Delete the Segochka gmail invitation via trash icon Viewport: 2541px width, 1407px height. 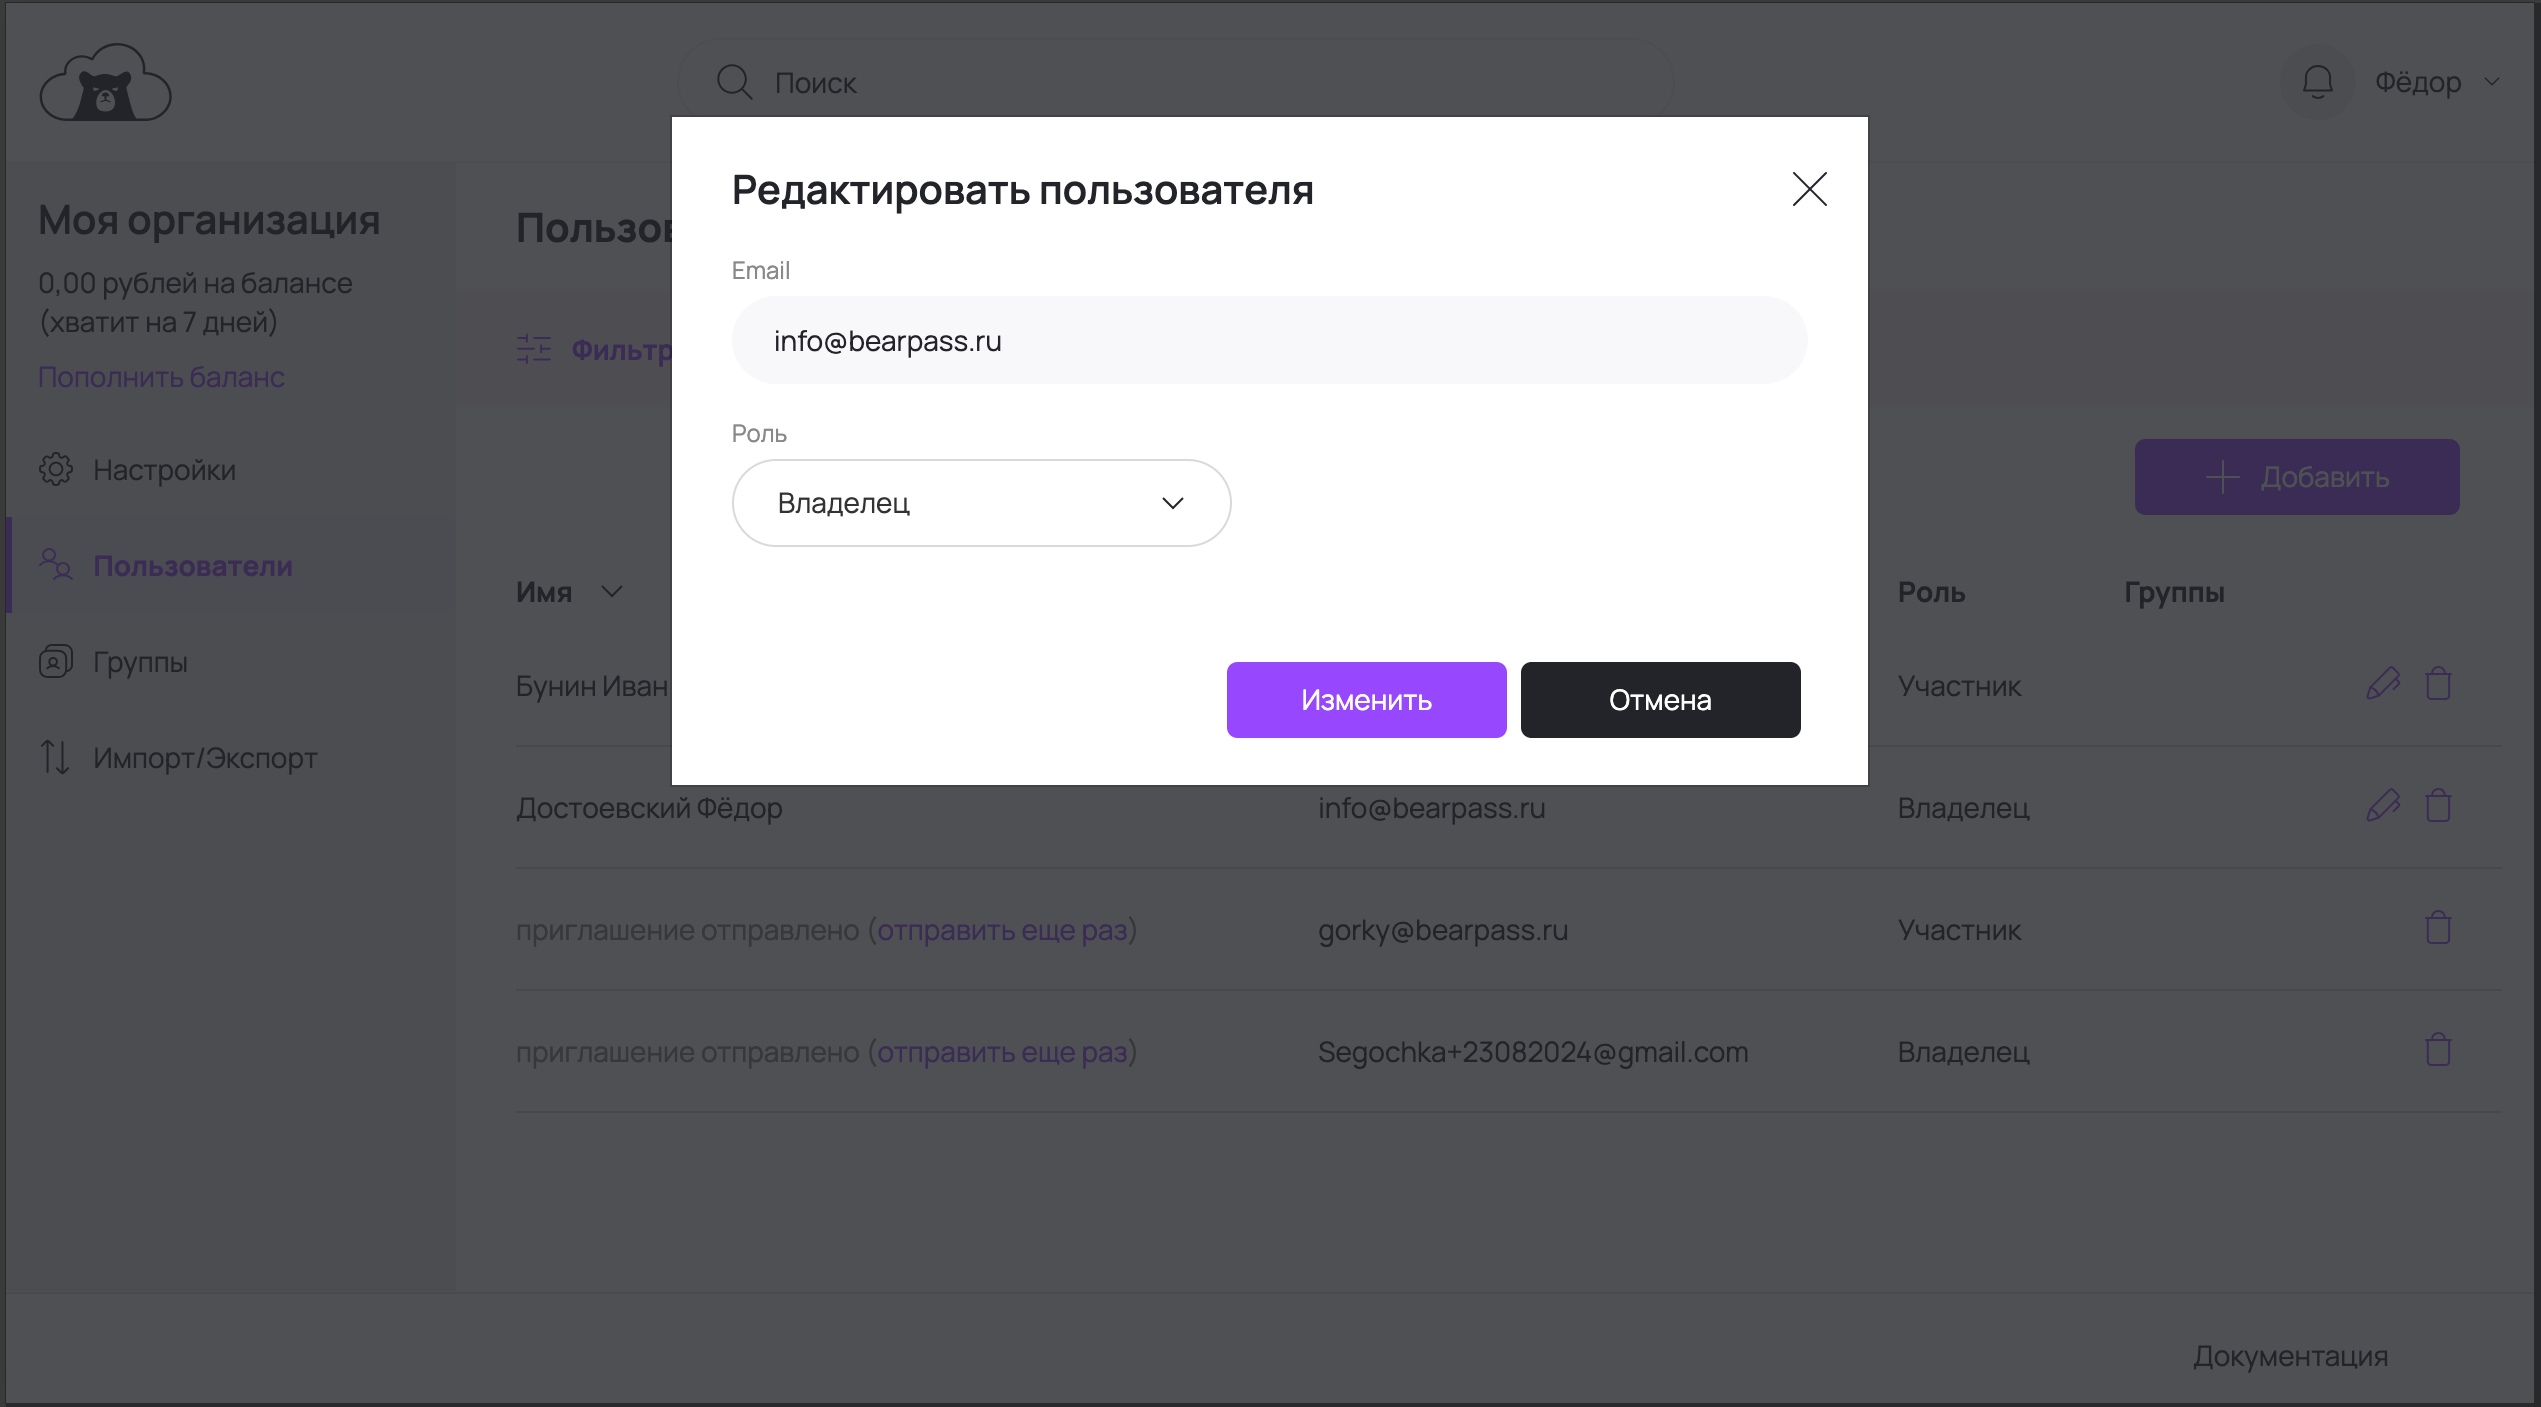coord(2438,1050)
